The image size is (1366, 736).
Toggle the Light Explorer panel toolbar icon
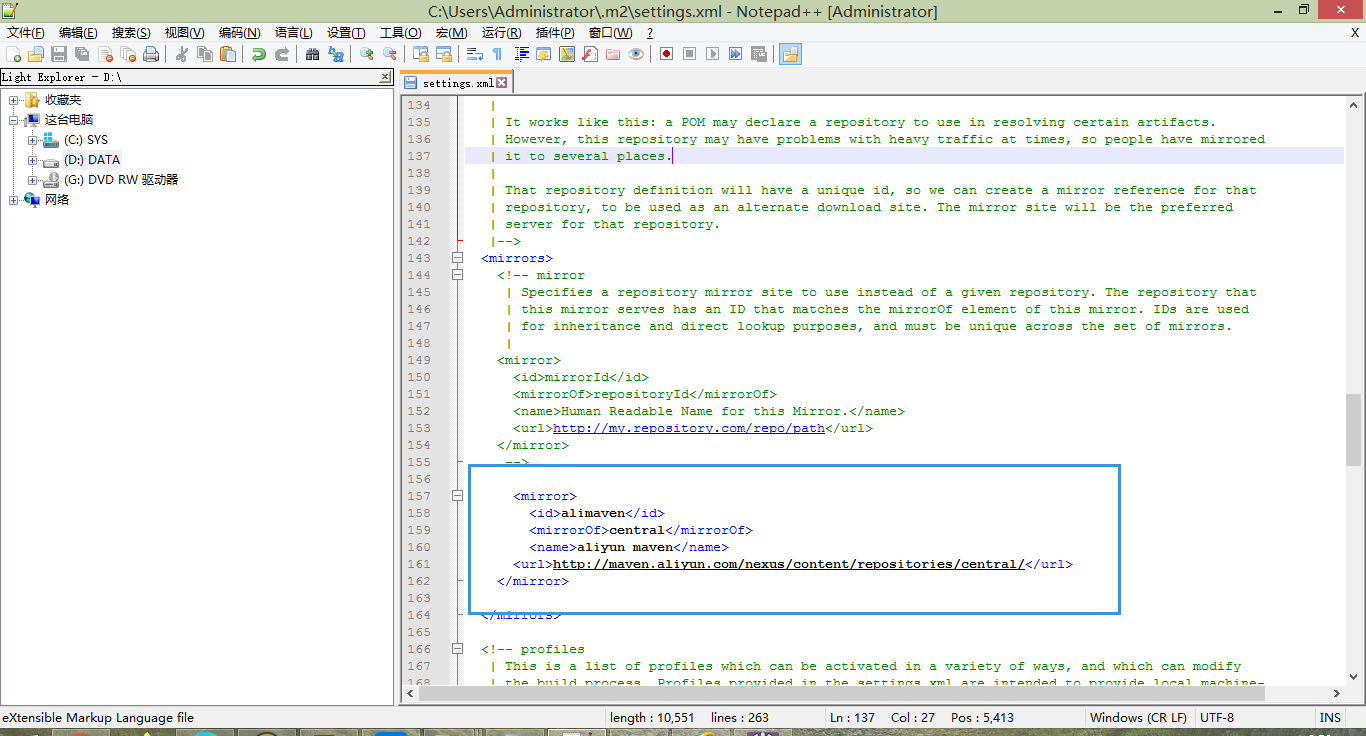coord(790,54)
